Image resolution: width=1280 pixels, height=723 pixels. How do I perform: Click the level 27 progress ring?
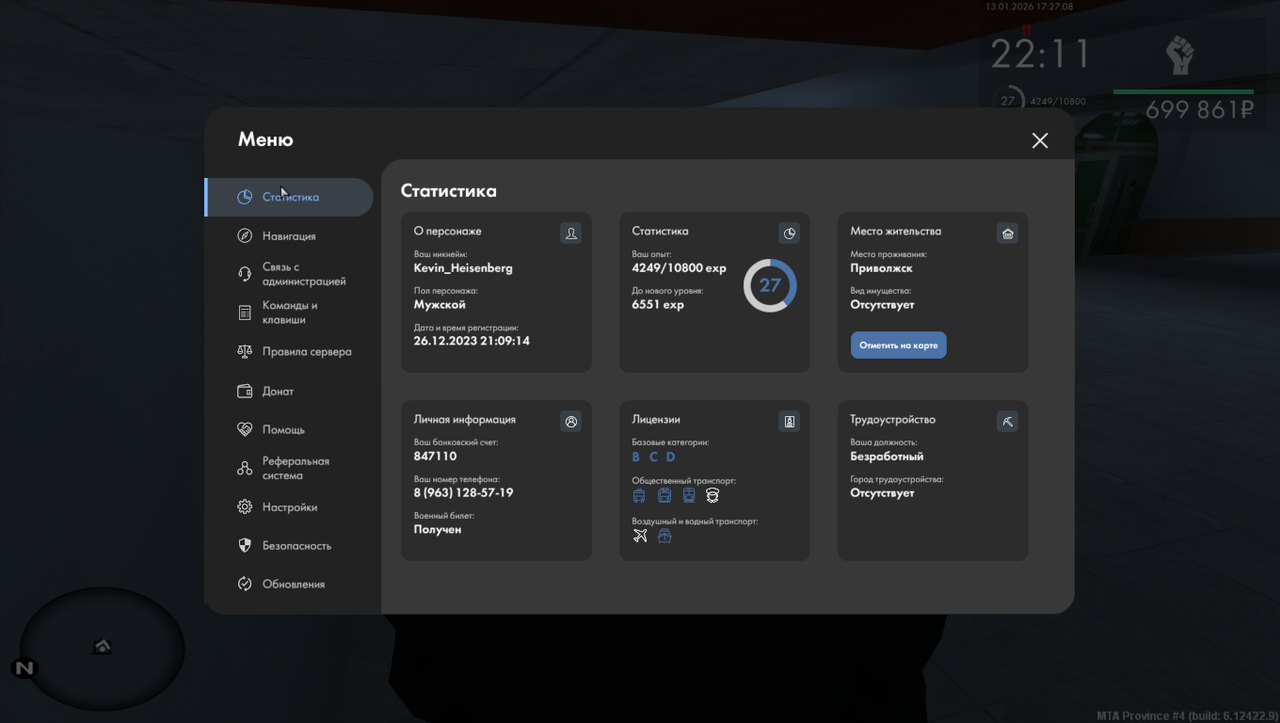[x=770, y=285]
